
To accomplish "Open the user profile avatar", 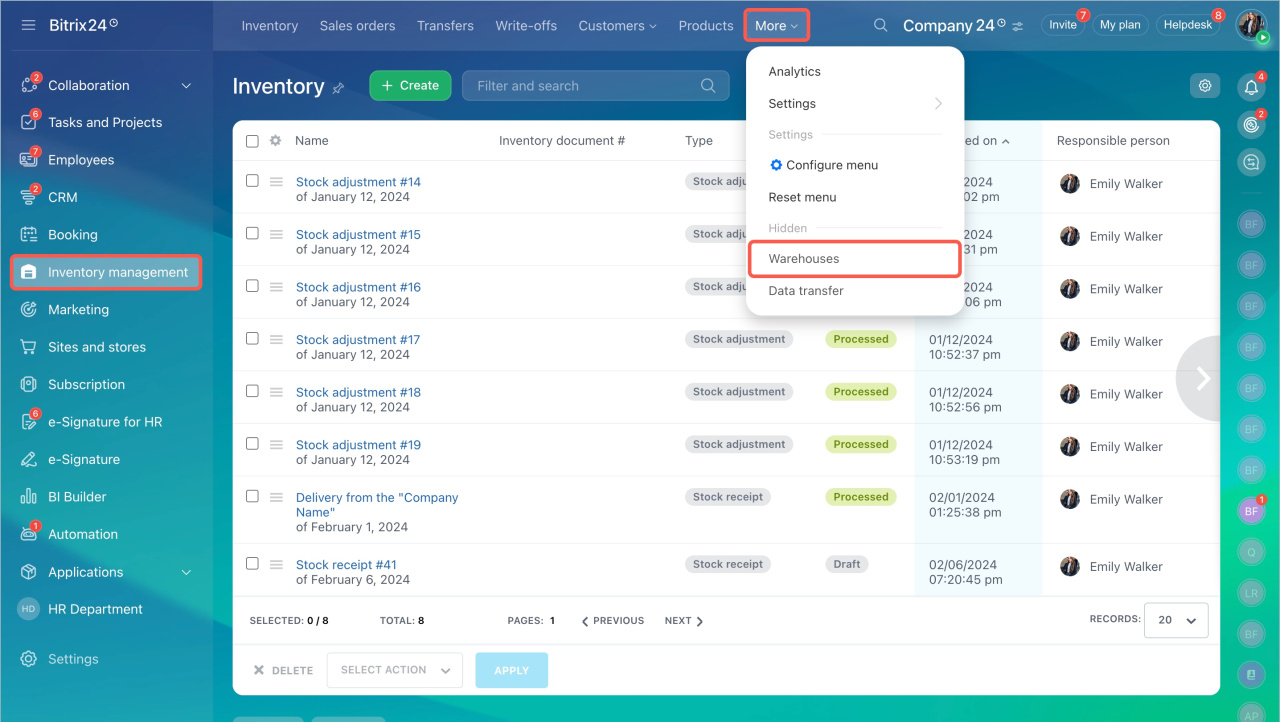I will [x=1251, y=25].
